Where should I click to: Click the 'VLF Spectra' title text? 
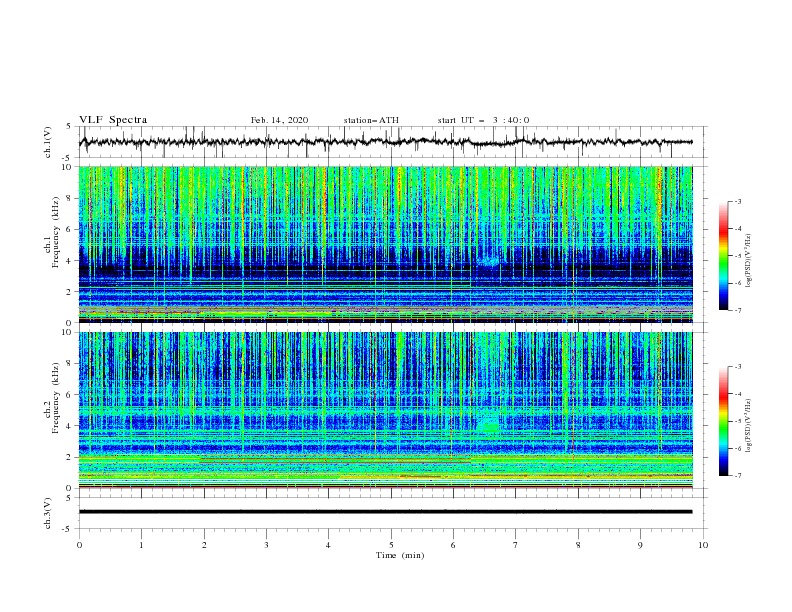[x=113, y=120]
